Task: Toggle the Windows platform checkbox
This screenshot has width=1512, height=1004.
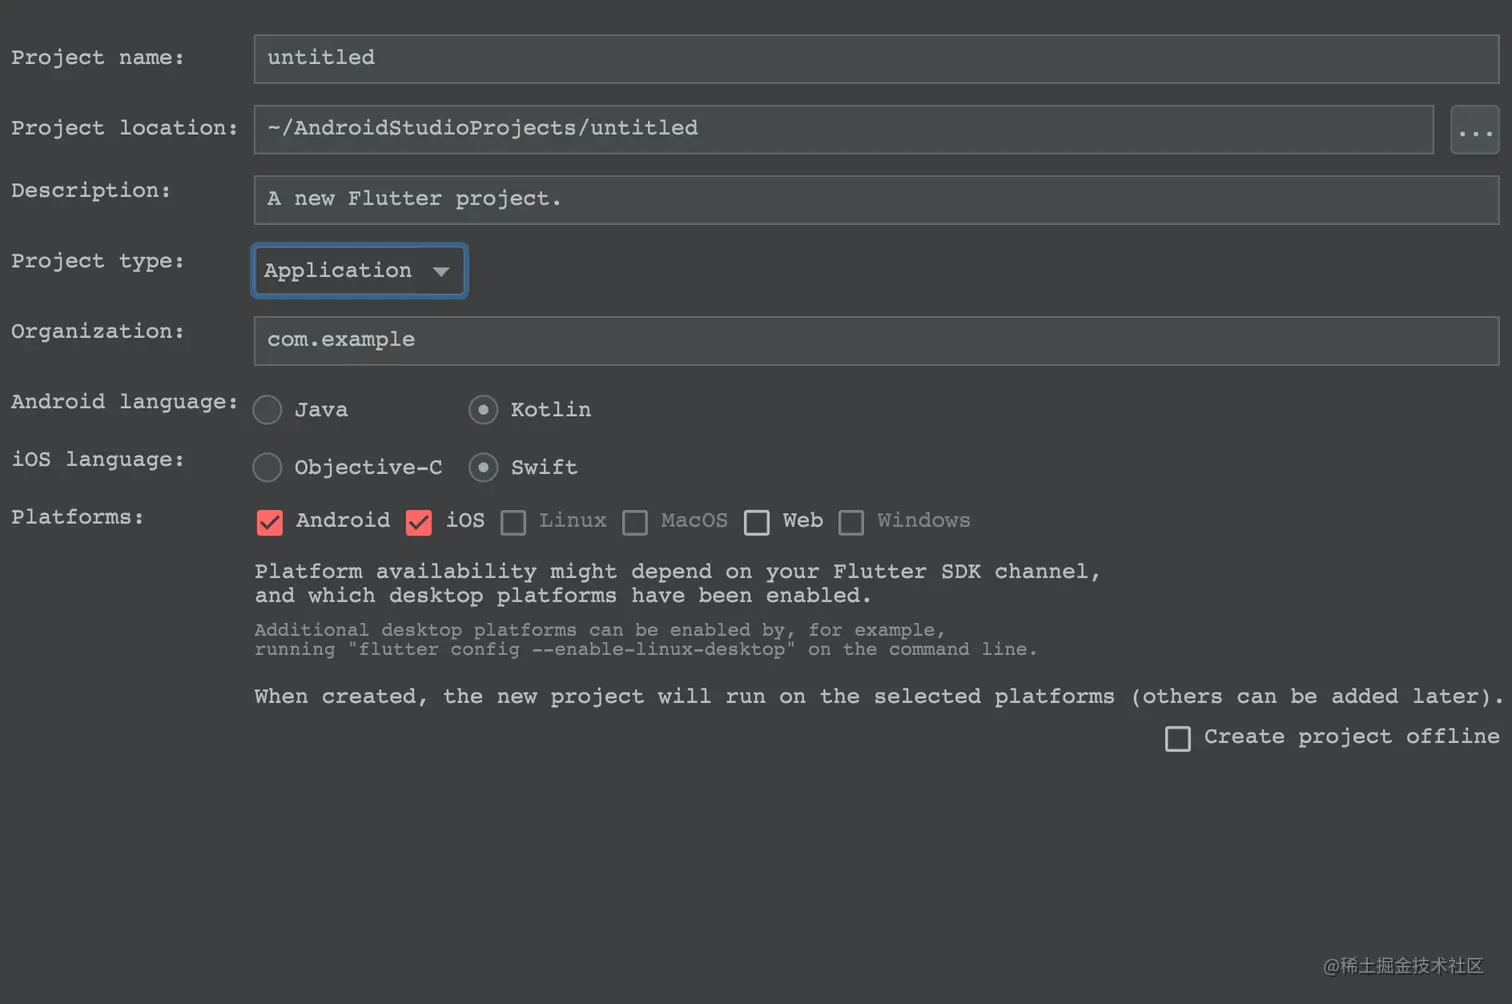Action: click(x=851, y=522)
